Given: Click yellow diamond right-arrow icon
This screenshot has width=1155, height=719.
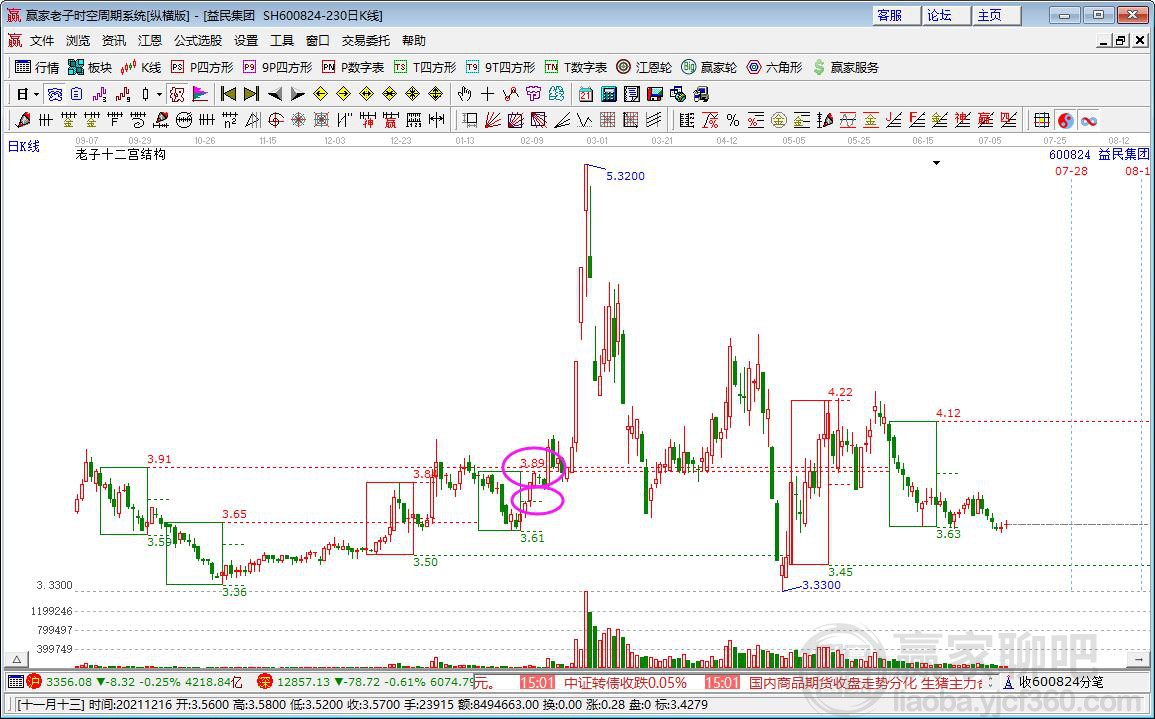Looking at the screenshot, I should (343, 94).
